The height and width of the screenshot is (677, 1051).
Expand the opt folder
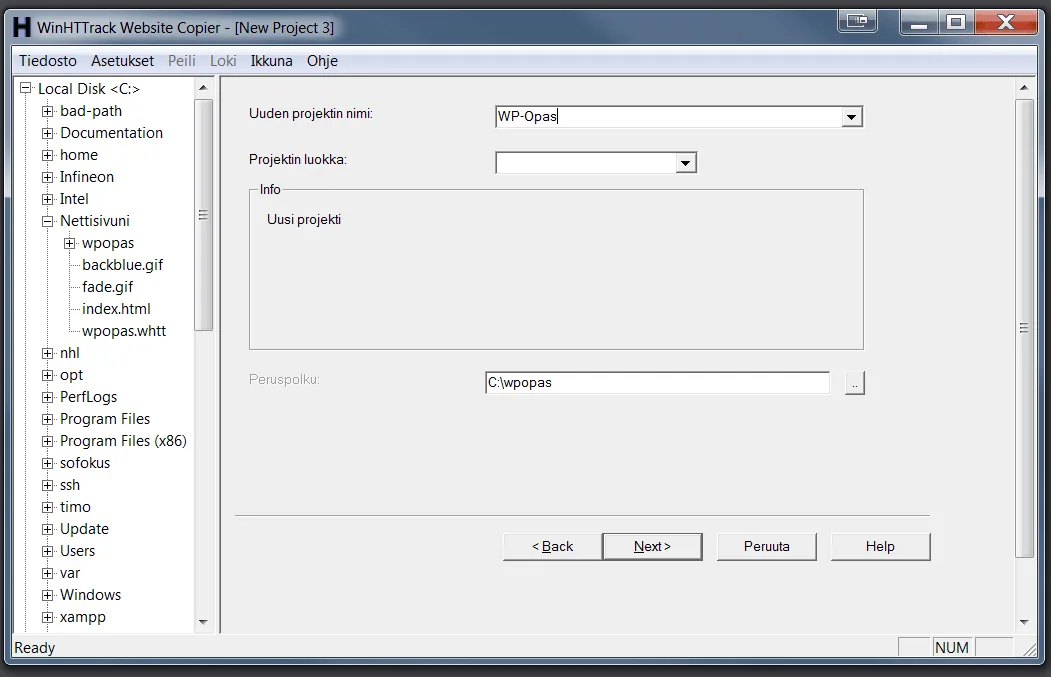(48, 375)
